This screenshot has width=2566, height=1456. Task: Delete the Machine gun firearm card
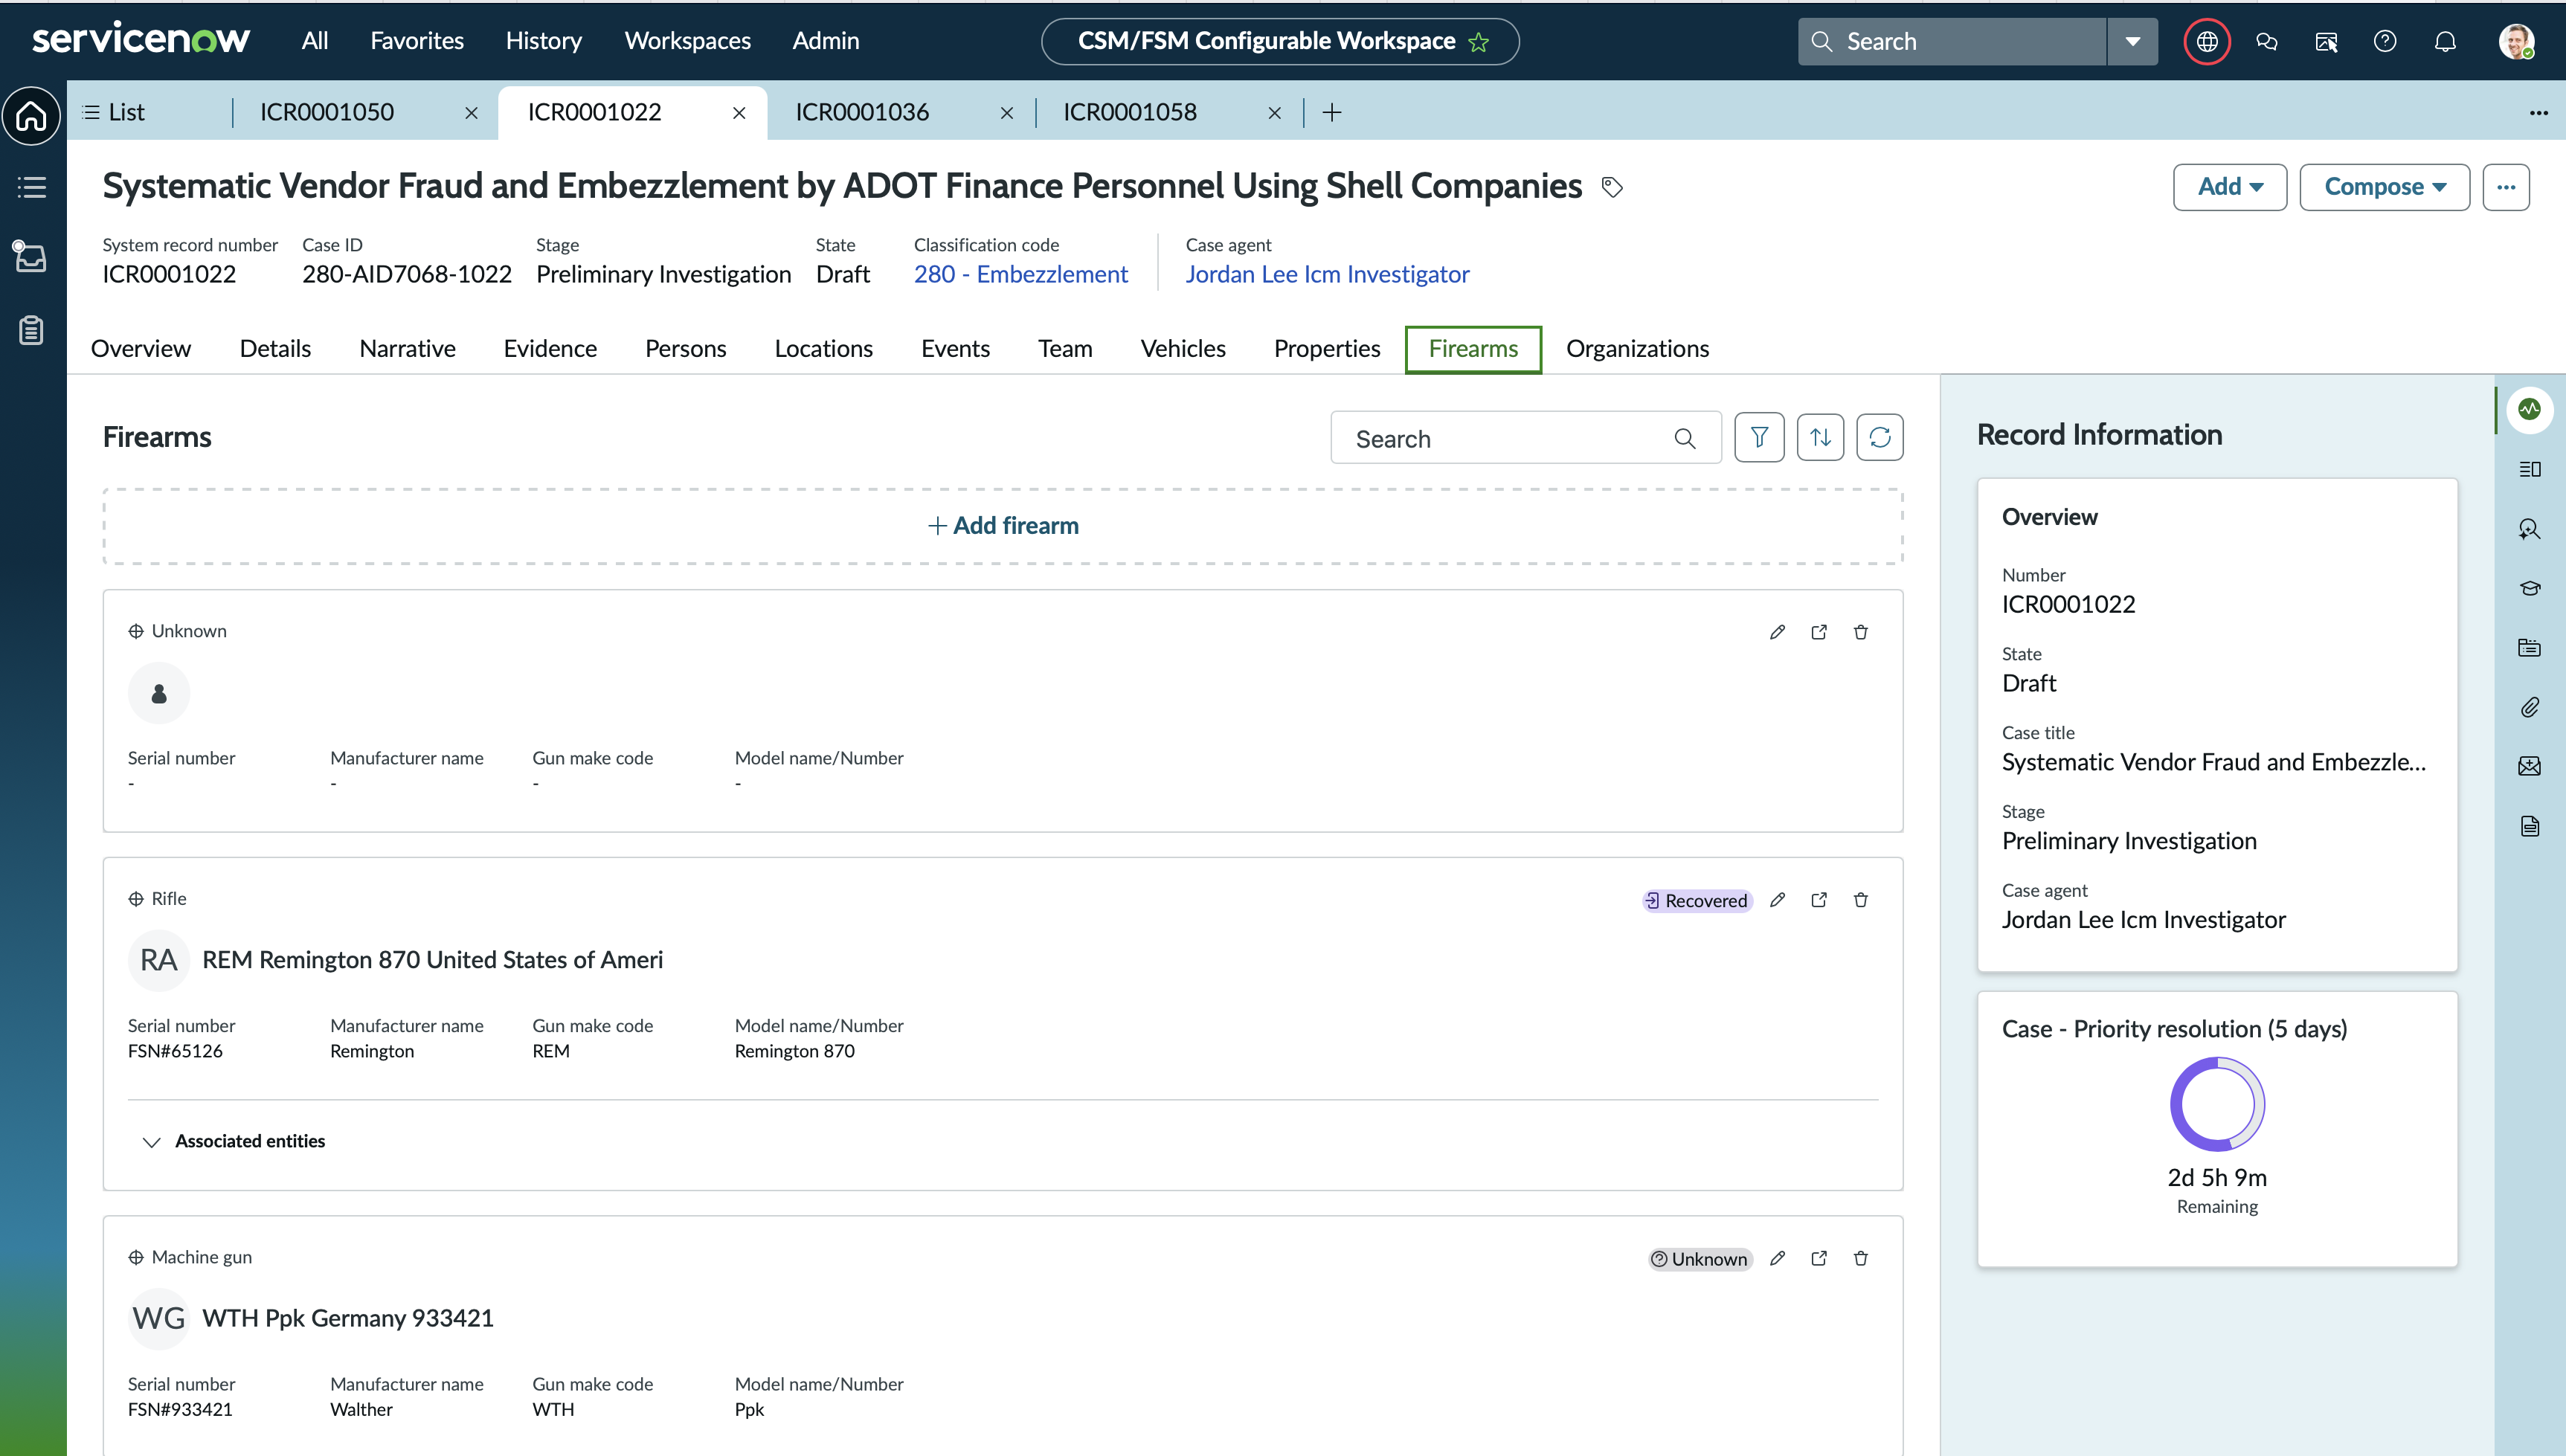point(1860,1258)
